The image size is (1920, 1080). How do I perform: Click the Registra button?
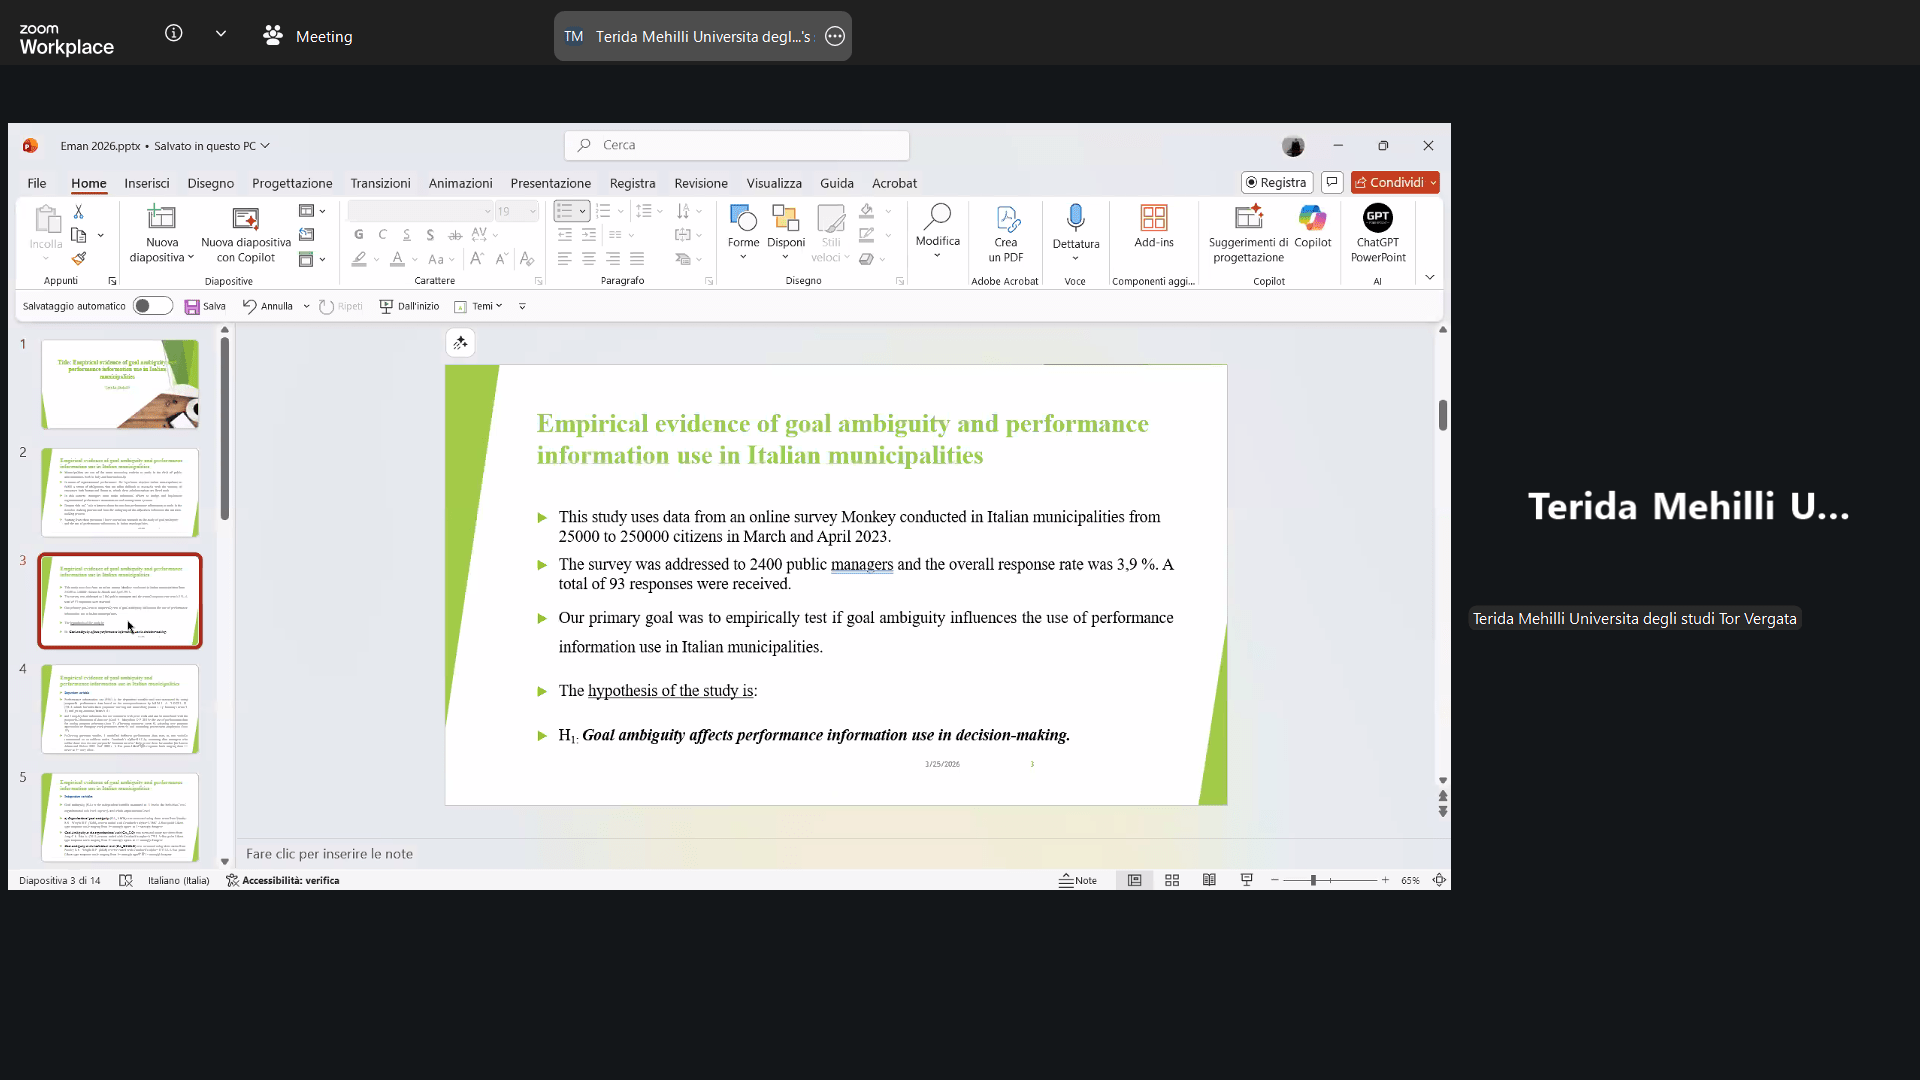[x=1276, y=182]
